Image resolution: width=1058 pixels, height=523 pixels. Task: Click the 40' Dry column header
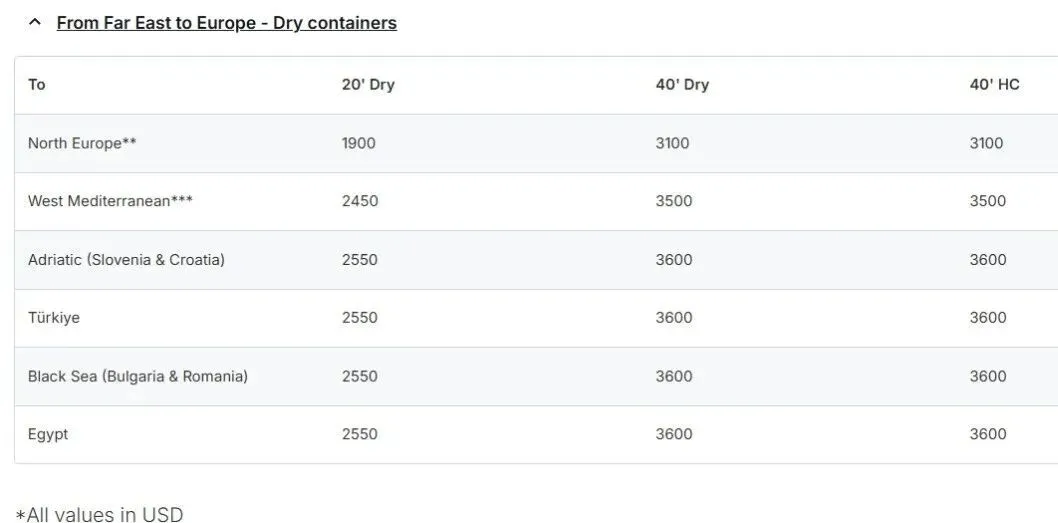point(682,84)
